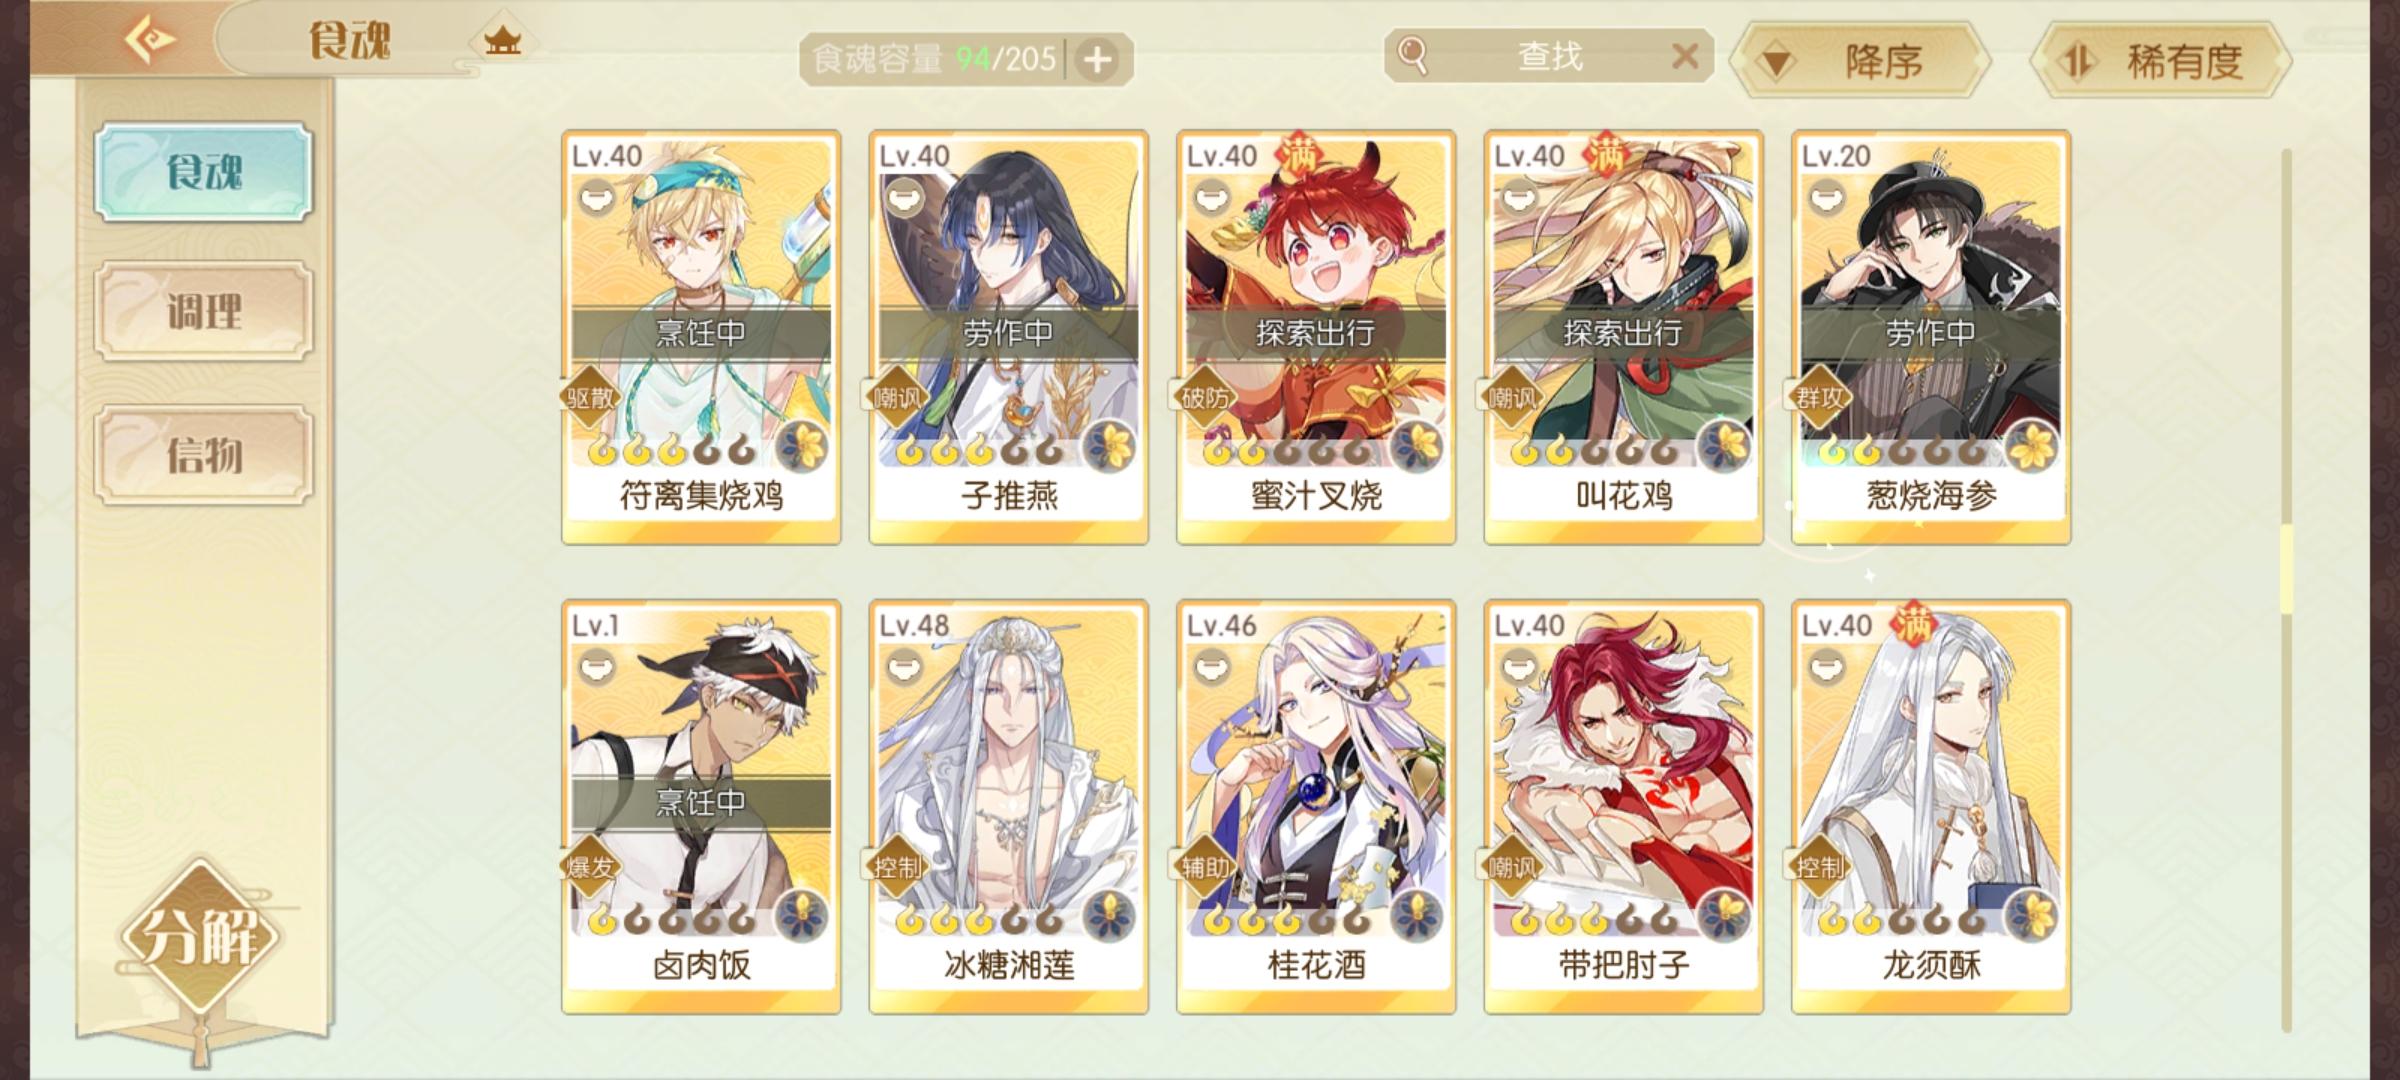The width and height of the screenshot is (2400, 1080).
Task: Open the 稀有度 sort dropdown
Action: [2162, 61]
